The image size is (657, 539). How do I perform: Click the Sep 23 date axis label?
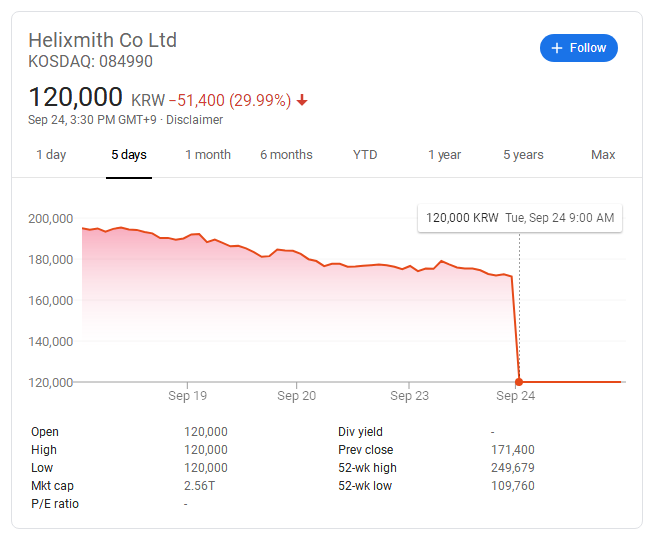coord(409,396)
